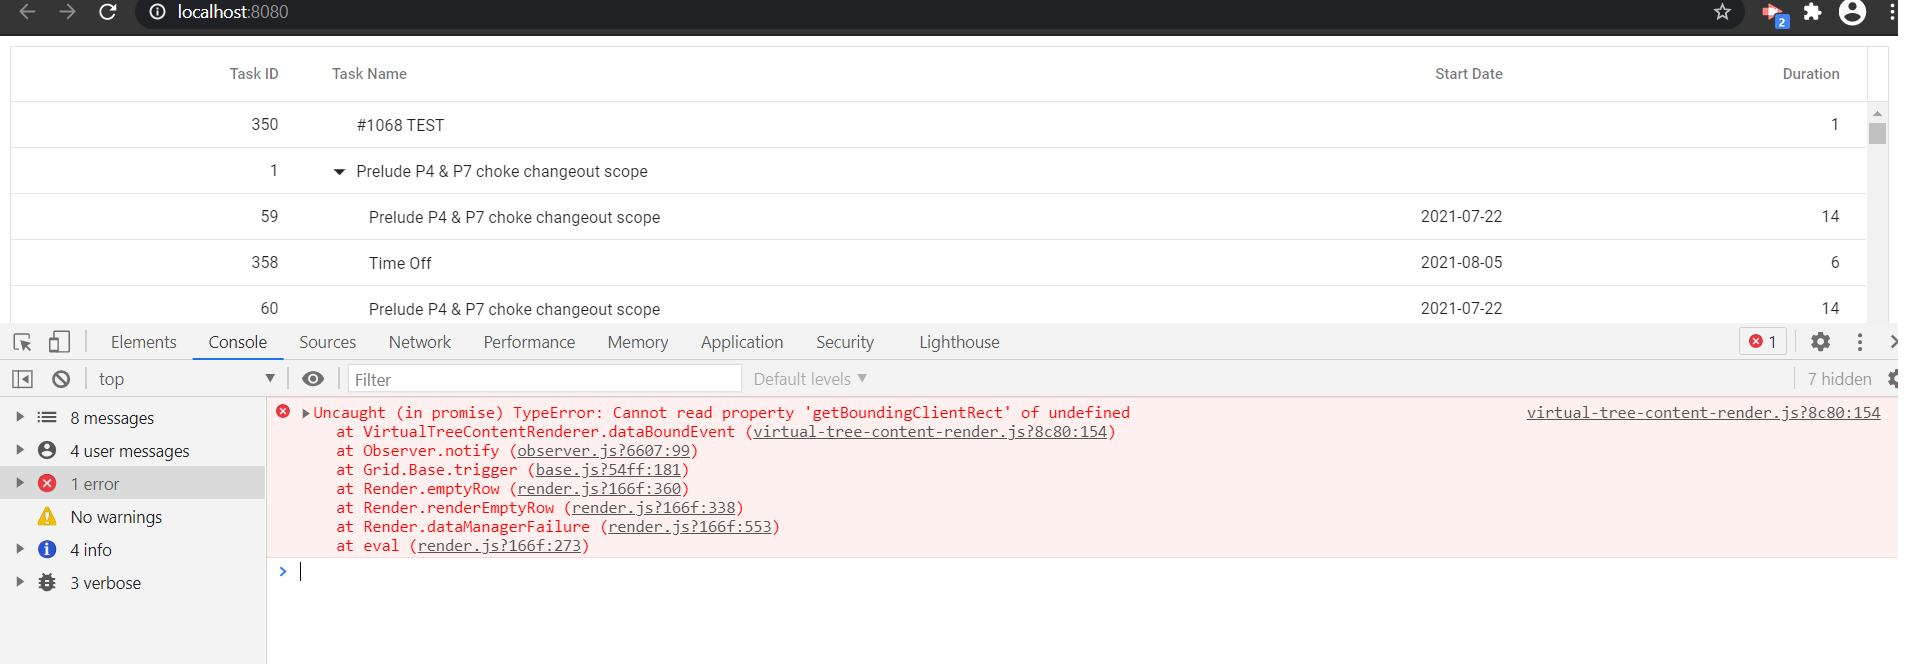Click the inspect element picker icon

[x=22, y=342]
